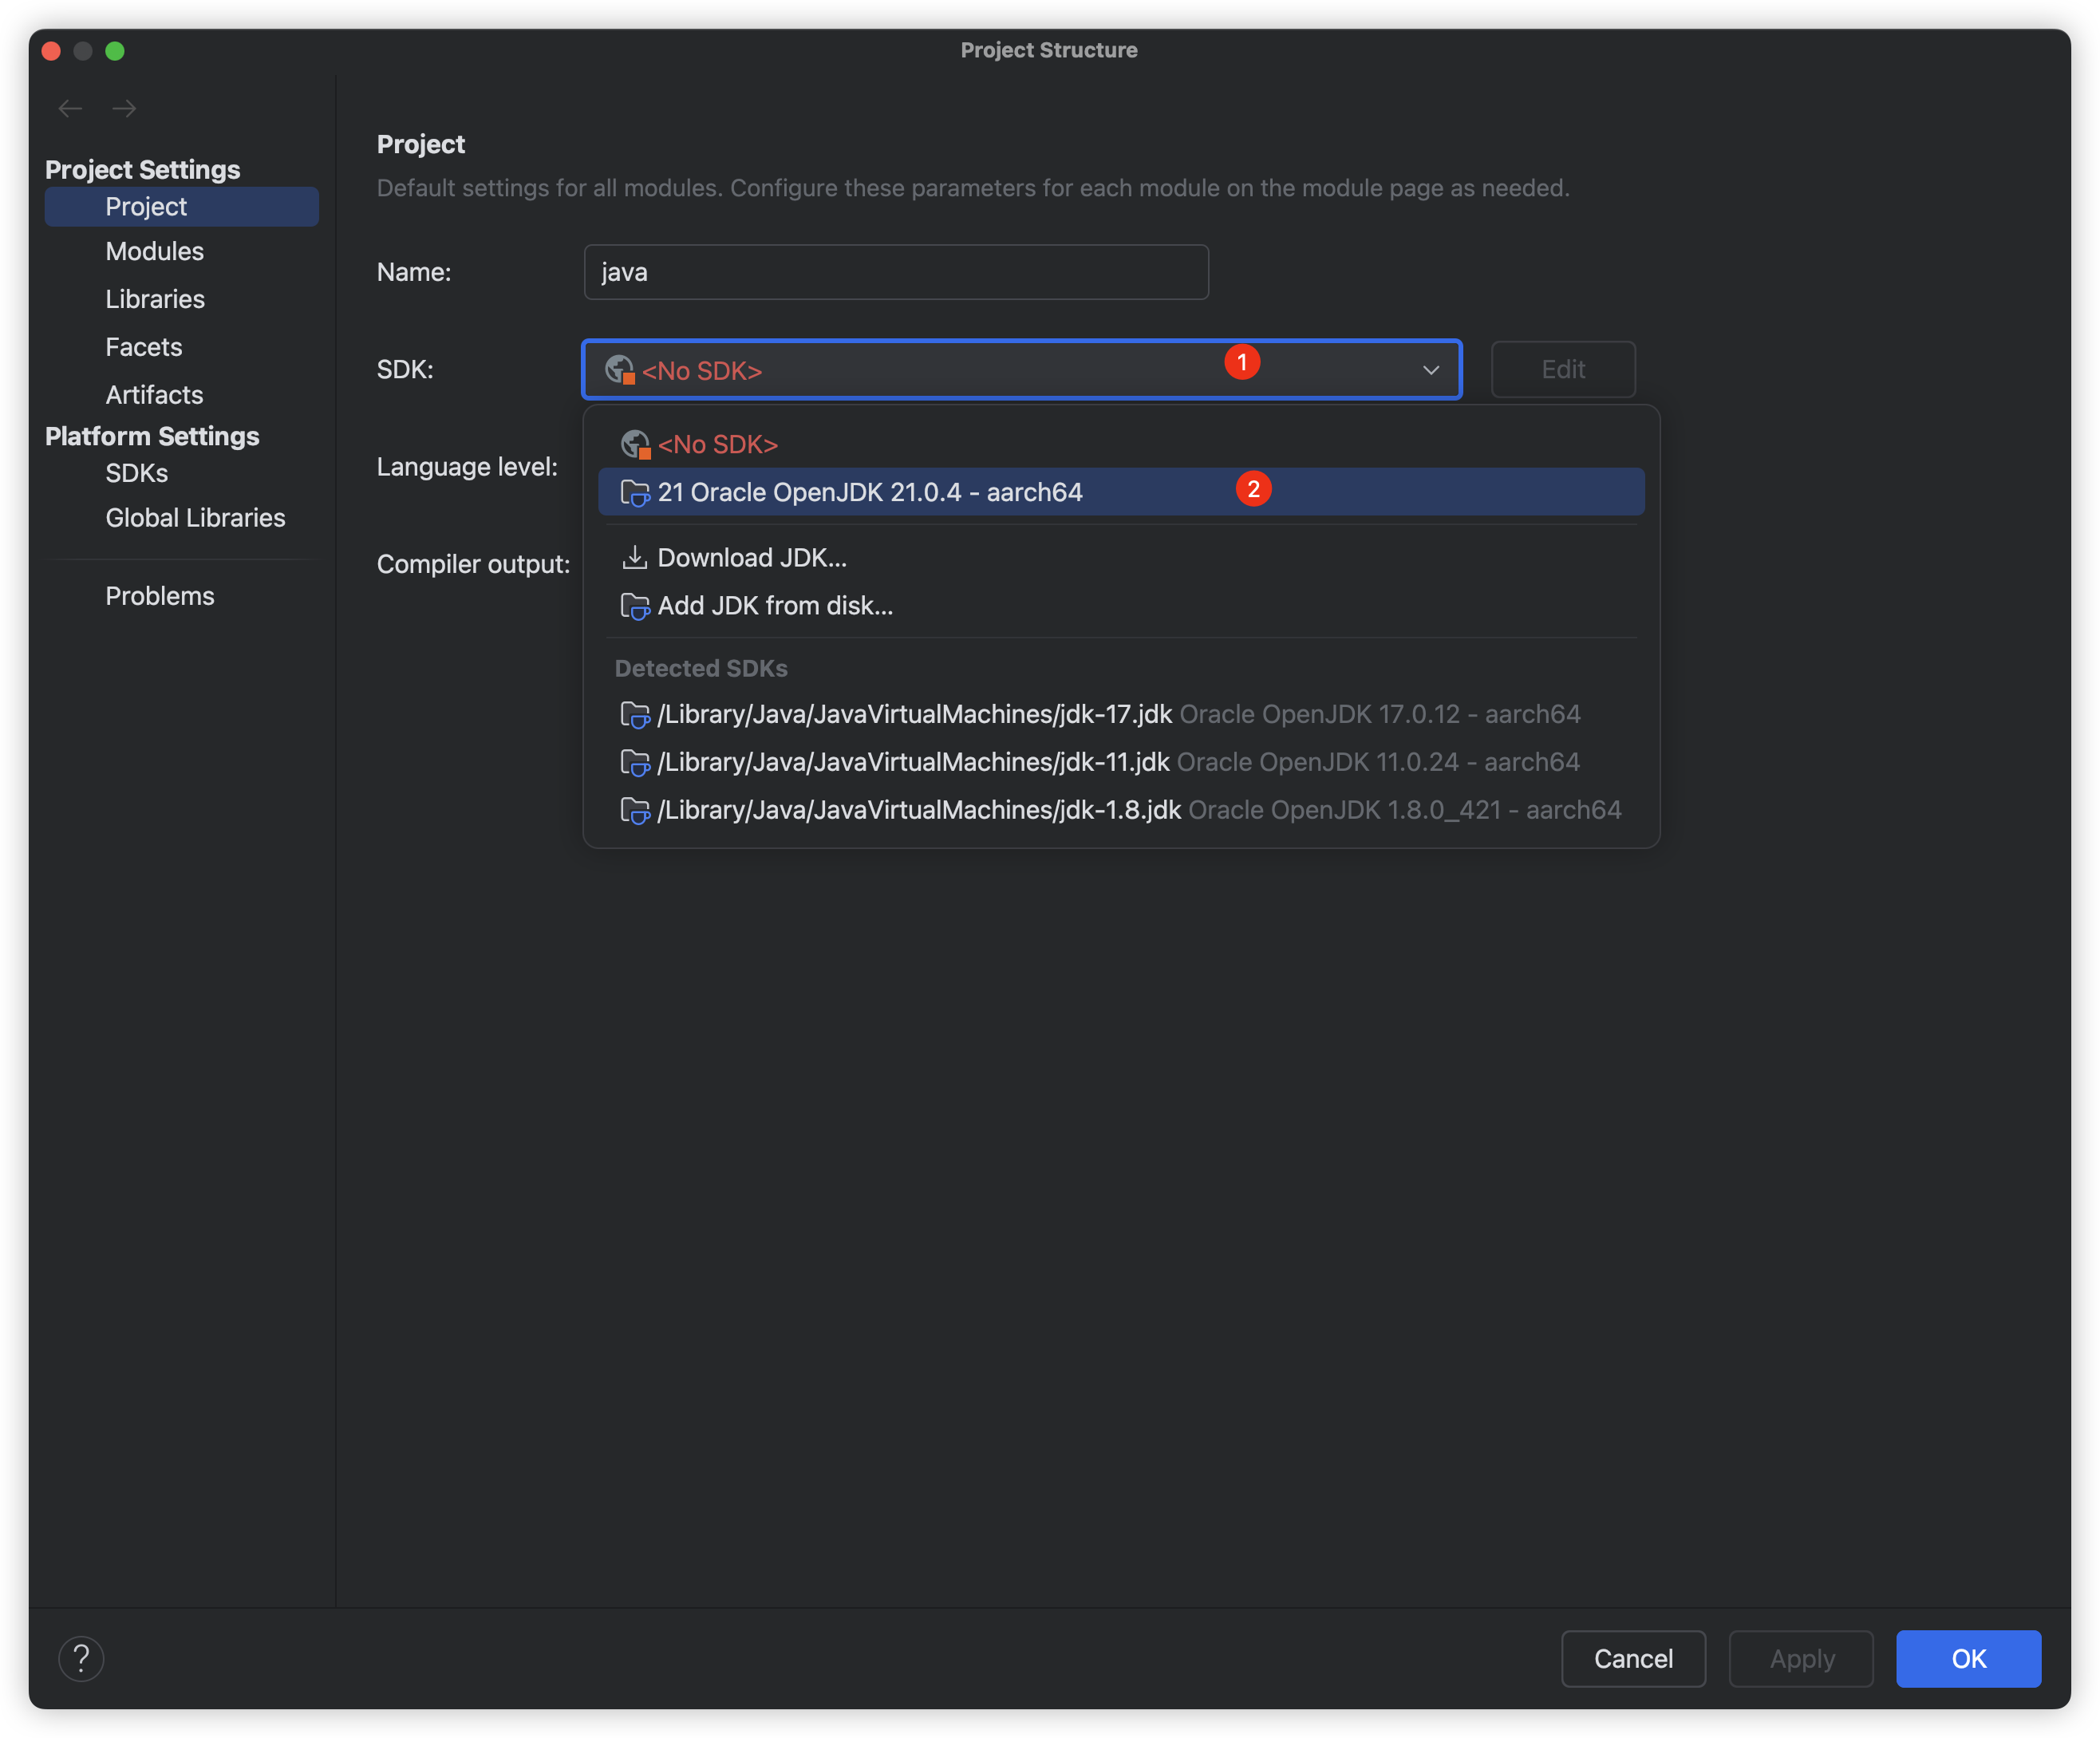This screenshot has width=2100, height=1738.
Task: Collapse the SDK dropdown chevron
Action: point(1431,370)
